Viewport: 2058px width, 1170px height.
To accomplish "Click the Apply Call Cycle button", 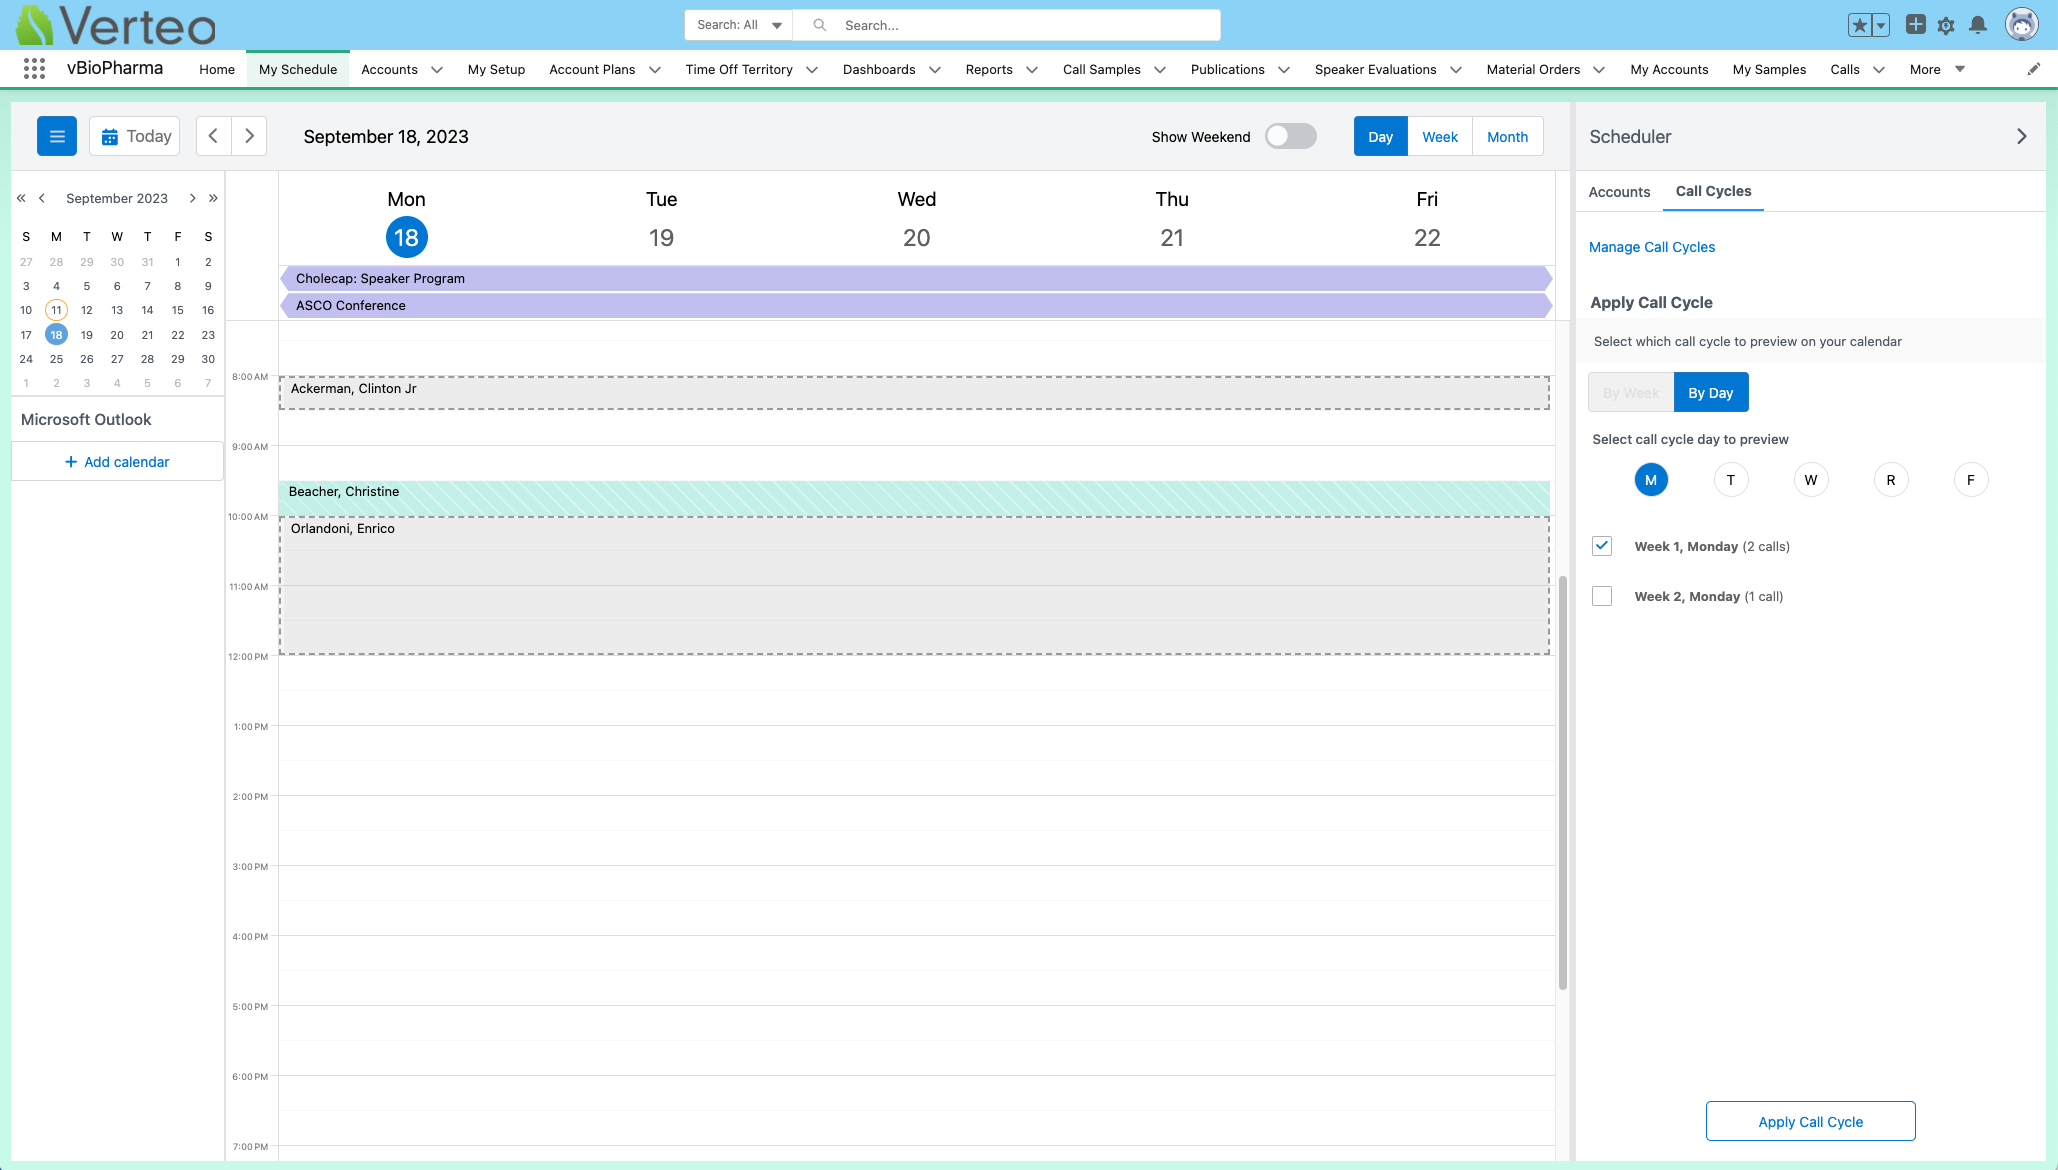I will pyautogui.click(x=1810, y=1121).
